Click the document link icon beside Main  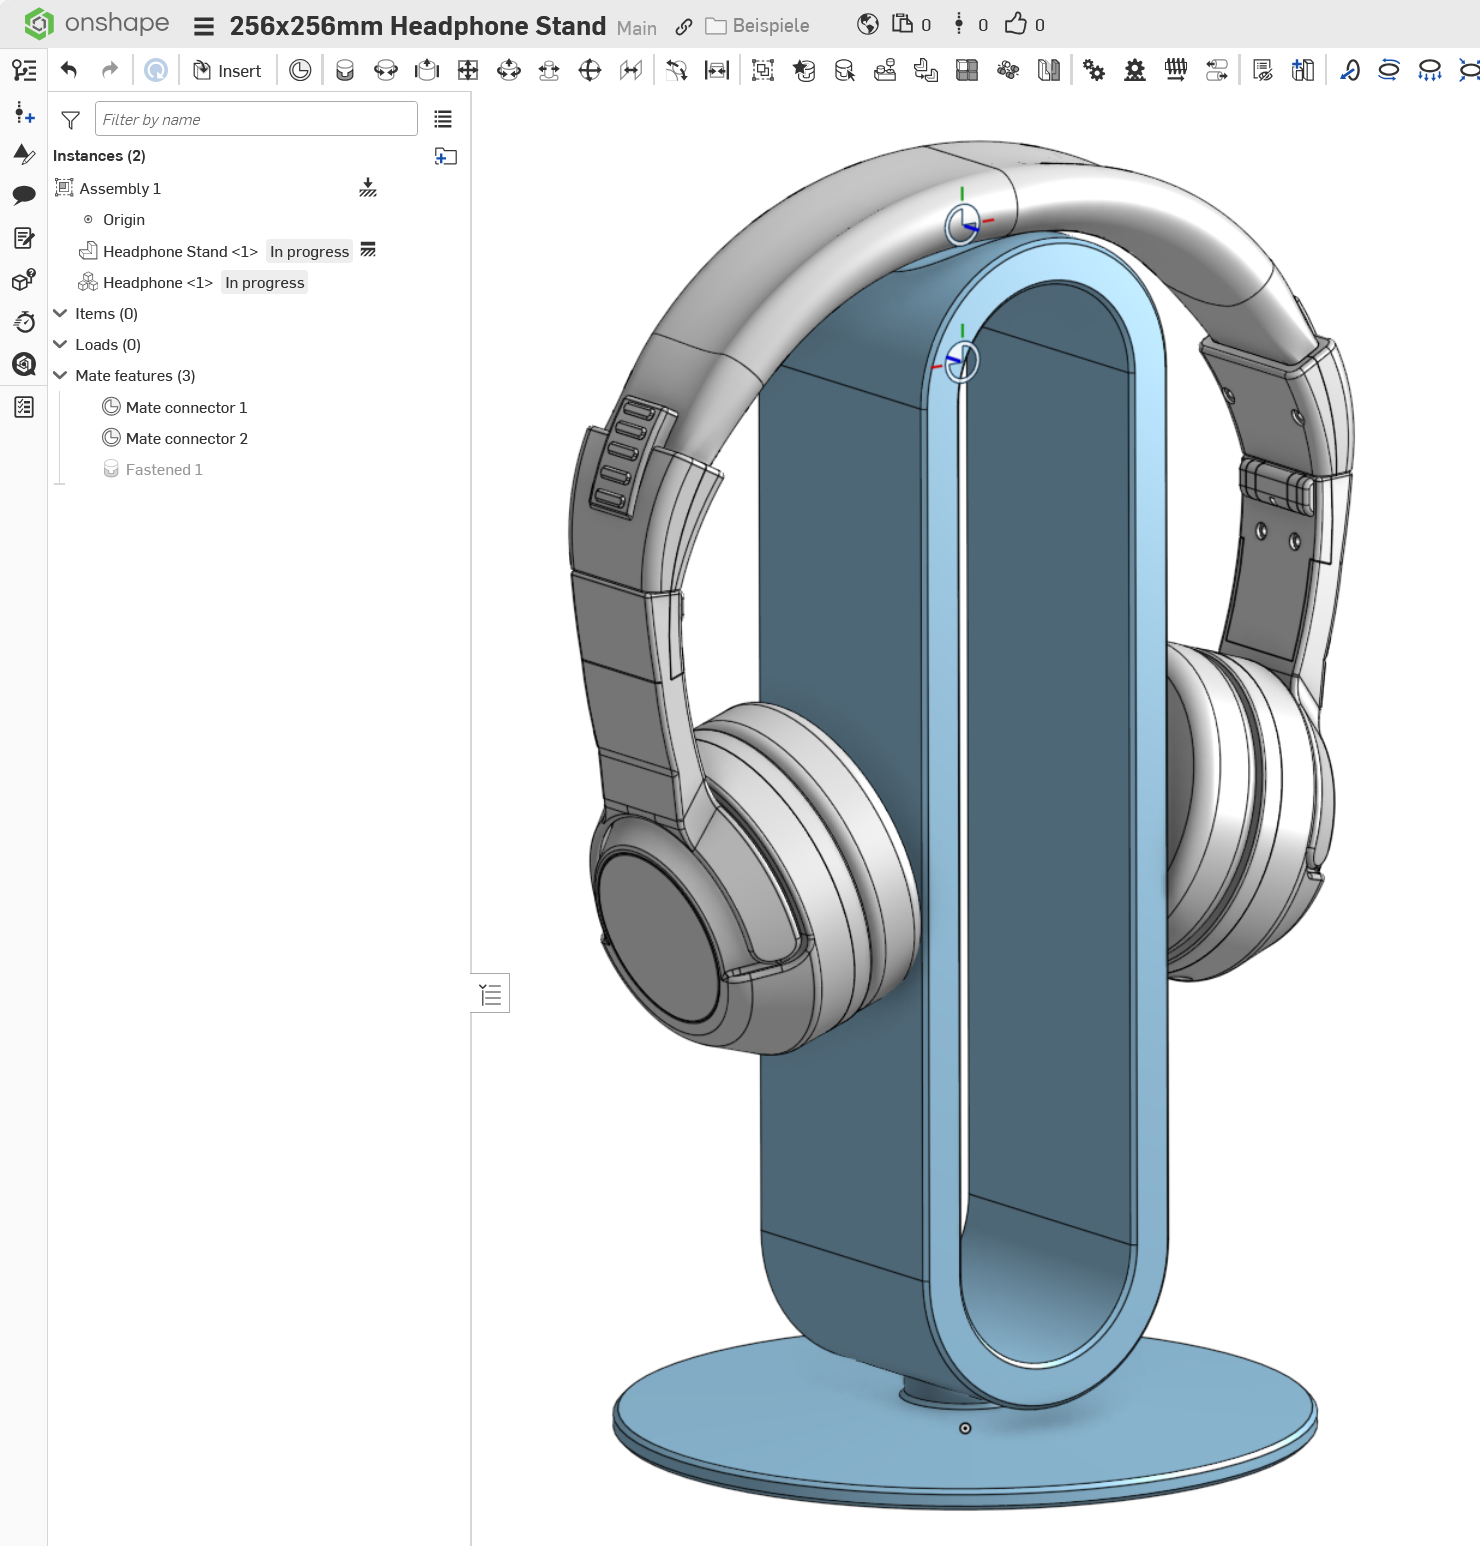(x=684, y=27)
